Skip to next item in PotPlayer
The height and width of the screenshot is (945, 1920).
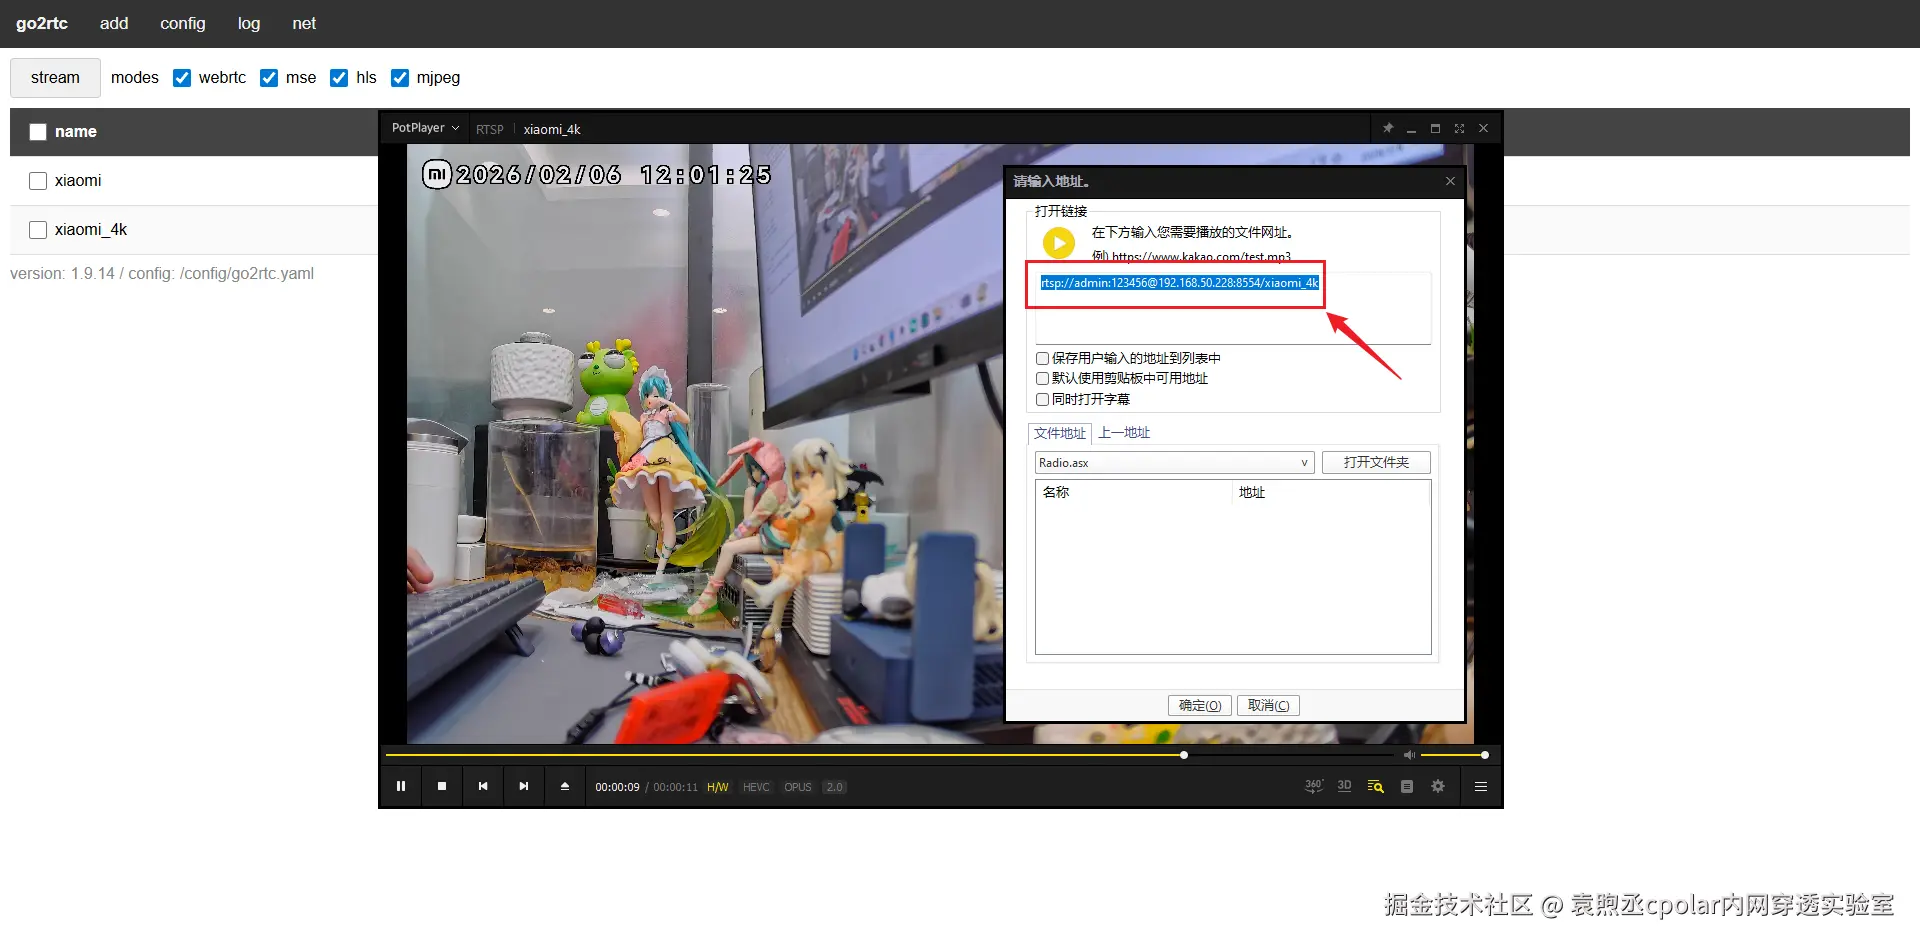coord(524,787)
